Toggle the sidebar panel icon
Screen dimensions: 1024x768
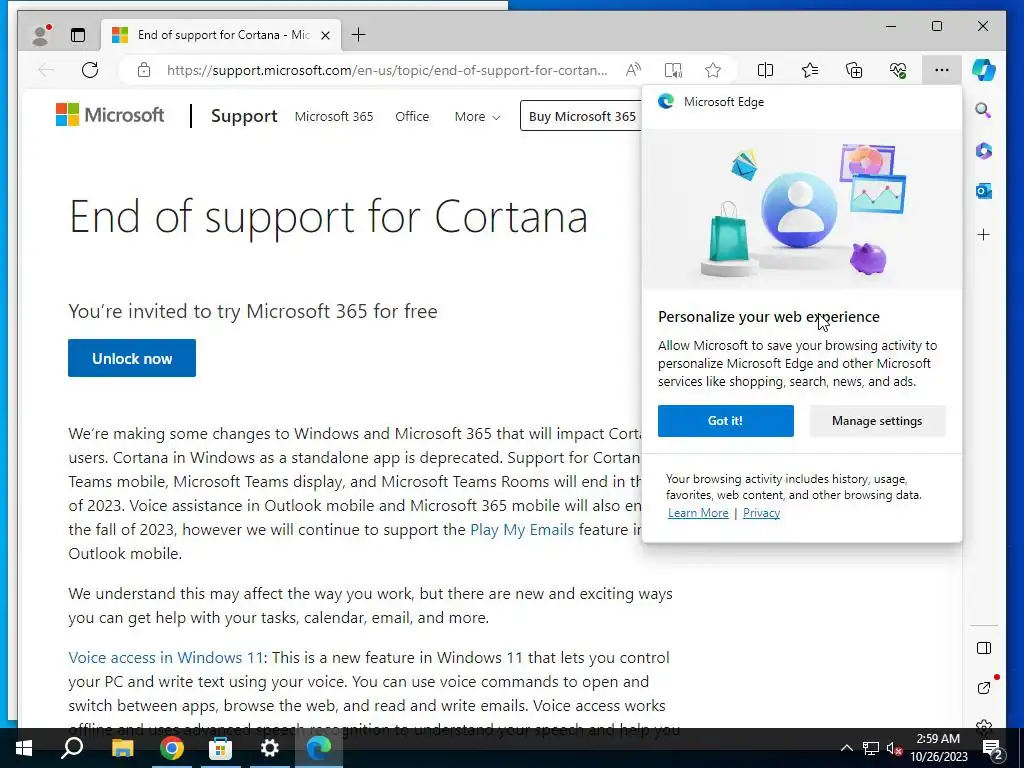point(984,648)
